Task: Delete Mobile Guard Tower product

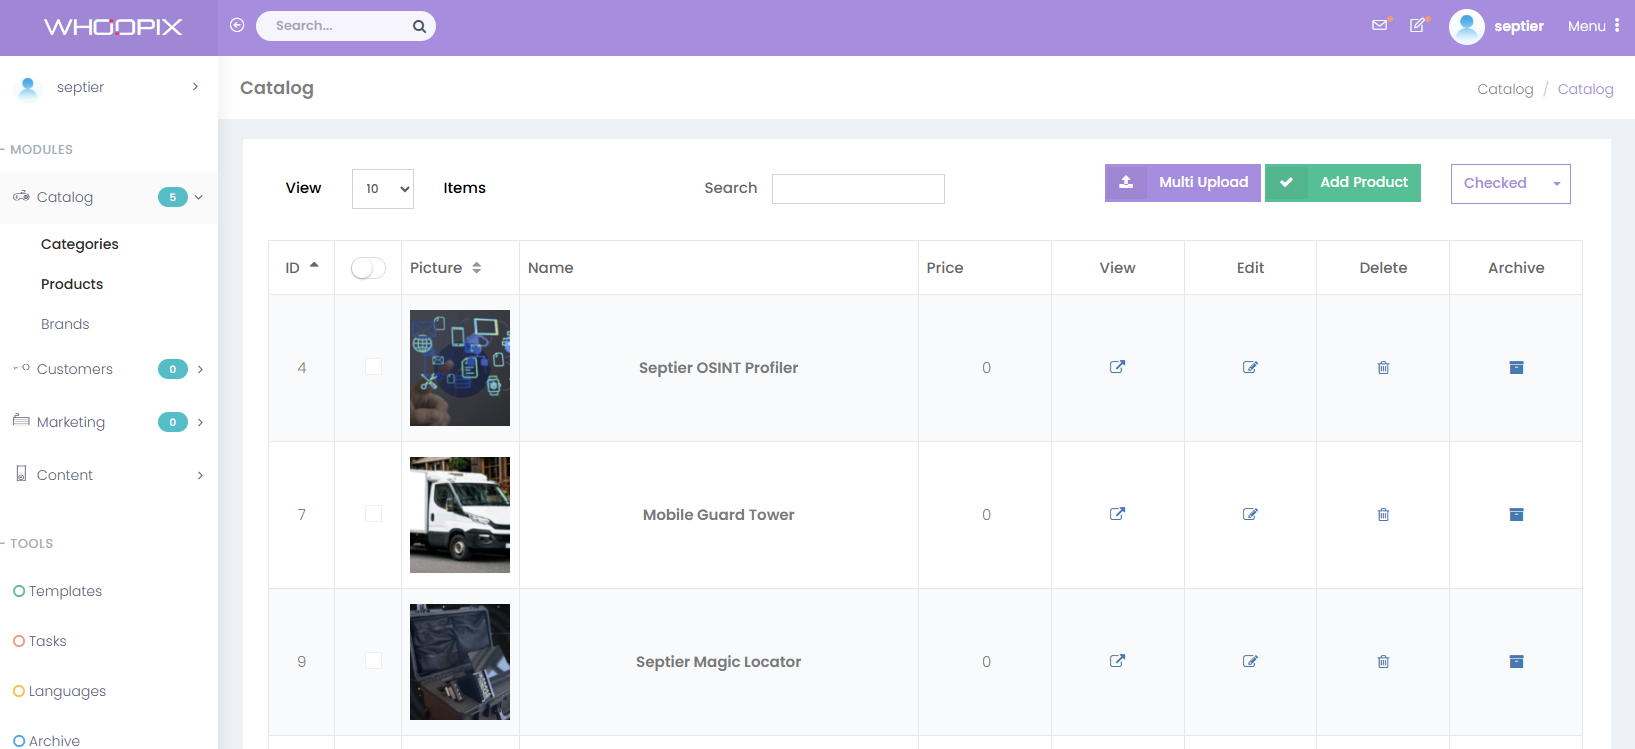Action: coord(1383,514)
